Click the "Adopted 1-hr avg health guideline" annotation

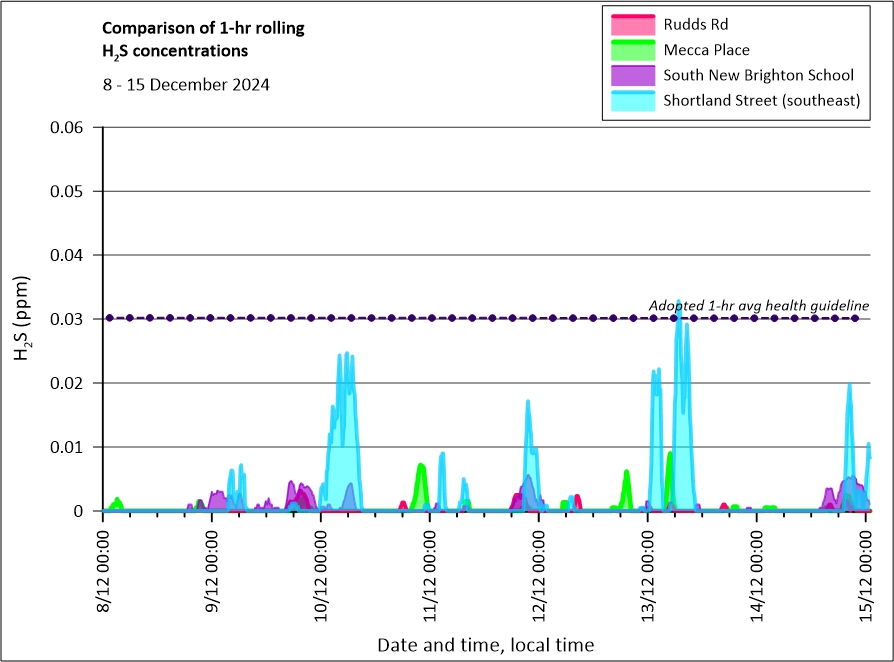coord(758,305)
